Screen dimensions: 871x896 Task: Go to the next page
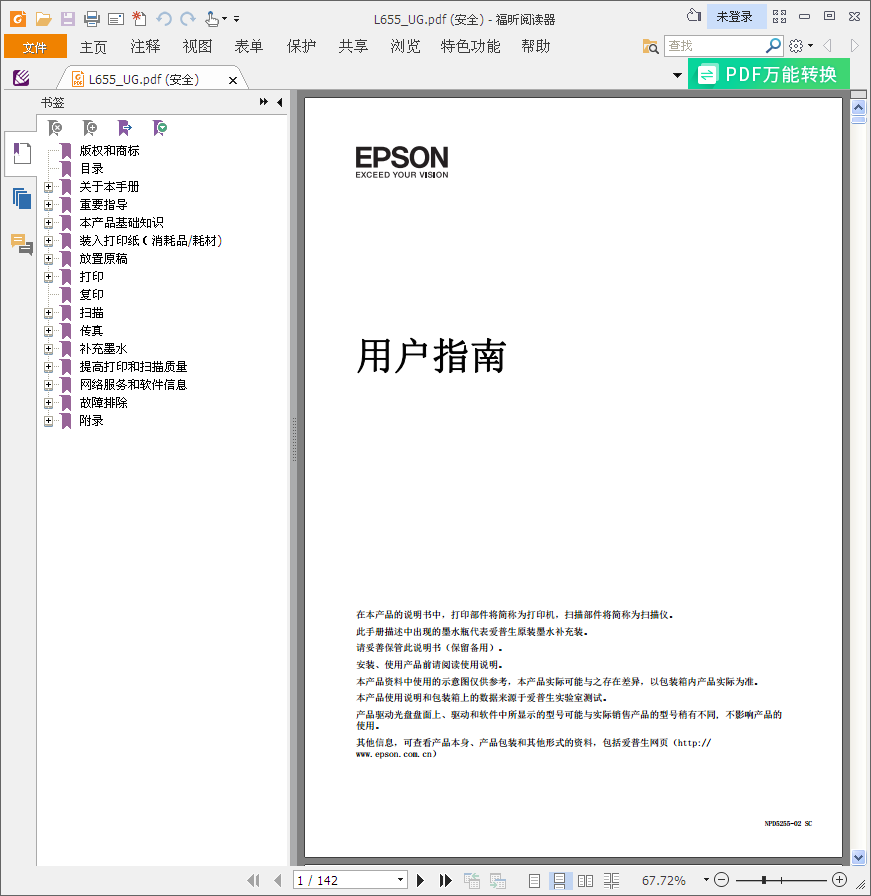421,880
